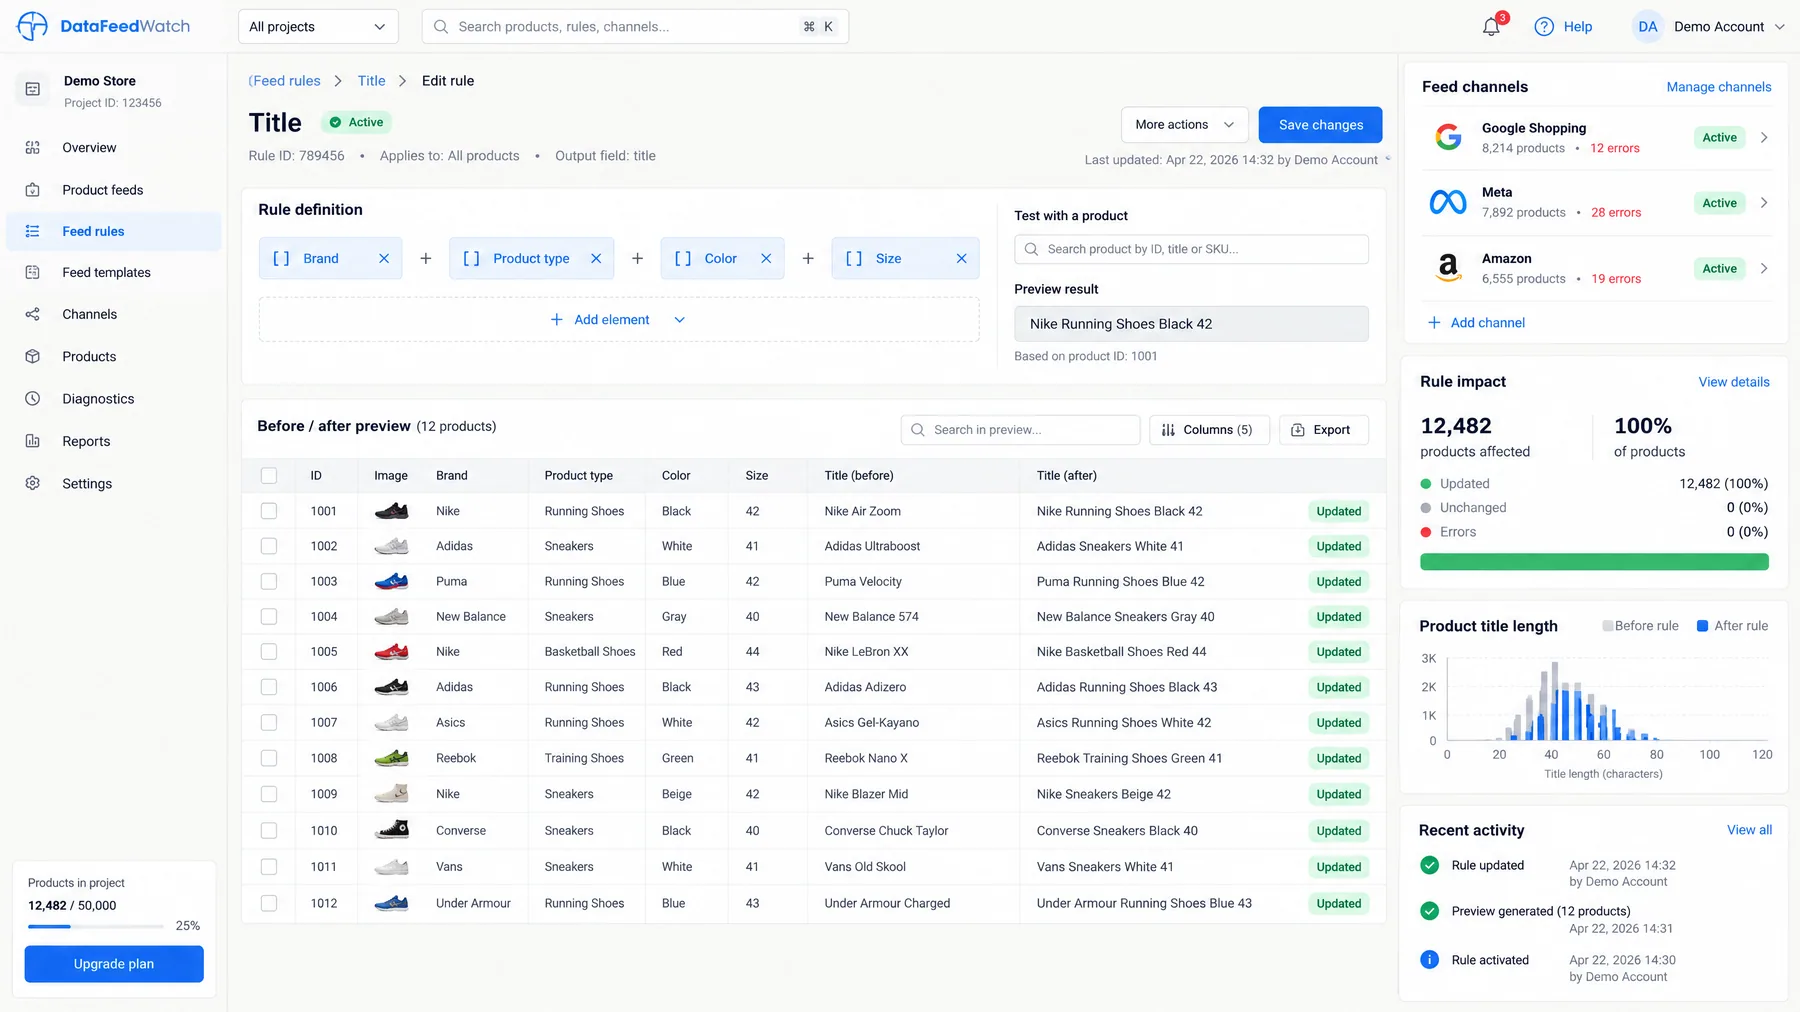This screenshot has height=1012, width=1800.
Task: Expand the Amazon channel chevron
Action: pos(1764,268)
